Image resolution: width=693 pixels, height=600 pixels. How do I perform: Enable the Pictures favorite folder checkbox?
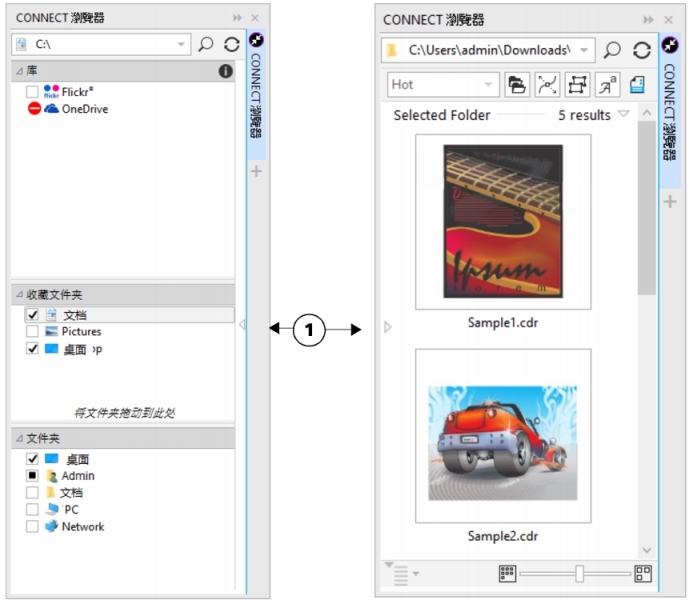[32, 331]
